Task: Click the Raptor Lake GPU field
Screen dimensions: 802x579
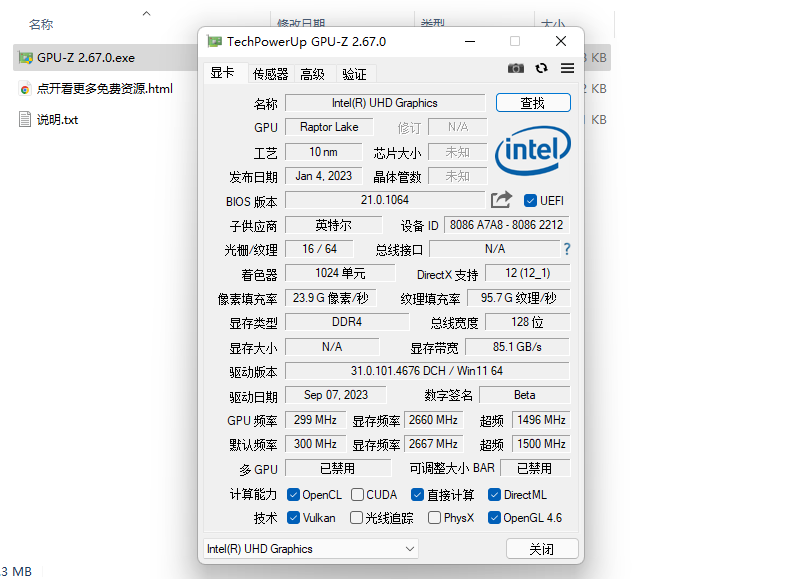Action: coord(329,127)
